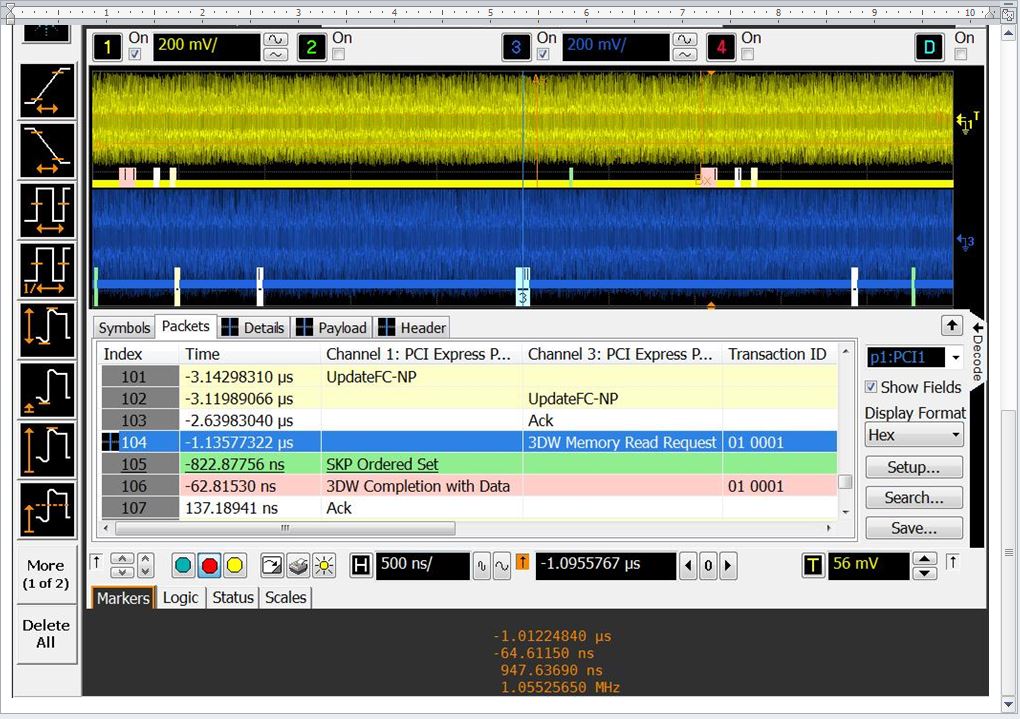
Task: Select the average voltage measurement icon
Action: point(47,509)
